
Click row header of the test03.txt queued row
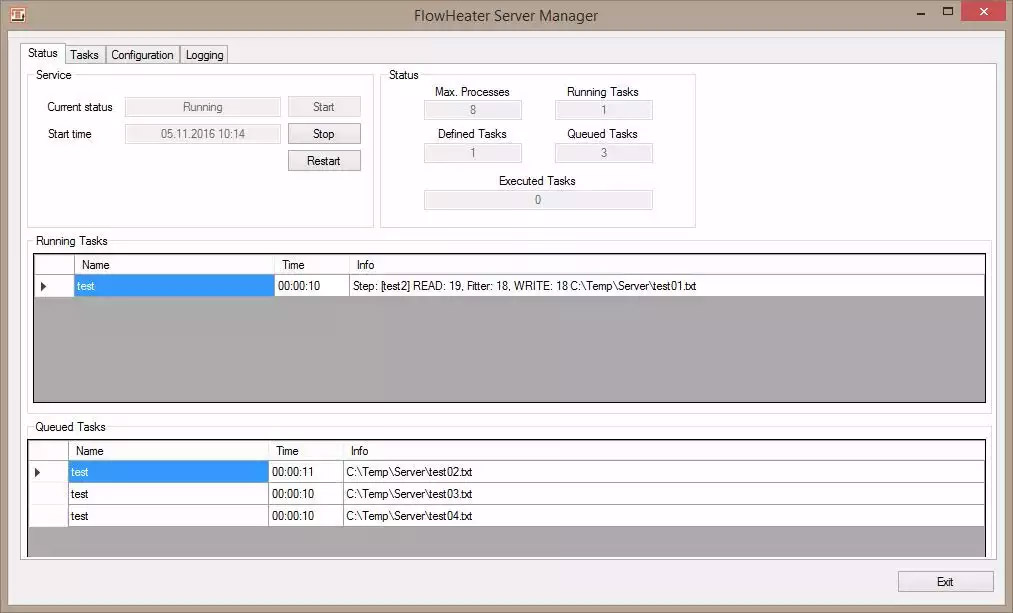pyautogui.click(x=48, y=494)
